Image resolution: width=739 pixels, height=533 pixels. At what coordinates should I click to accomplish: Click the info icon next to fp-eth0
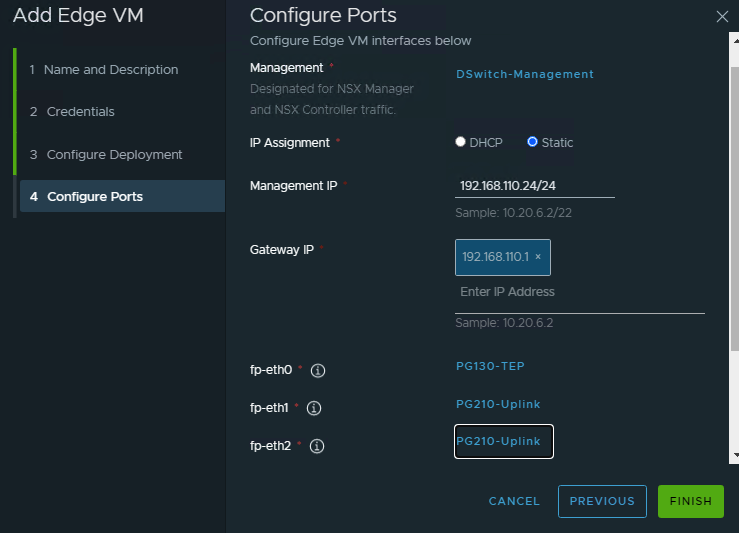[318, 371]
